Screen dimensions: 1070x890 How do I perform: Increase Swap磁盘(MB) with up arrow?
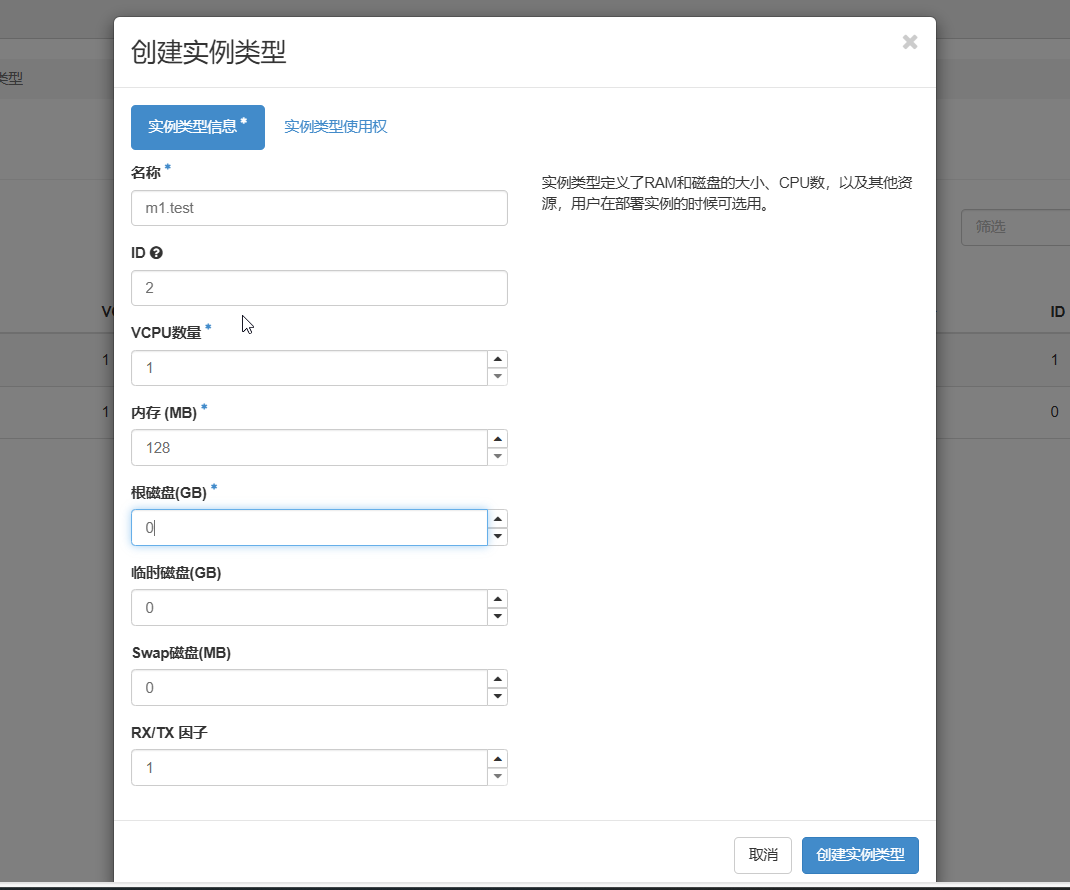(x=497, y=678)
